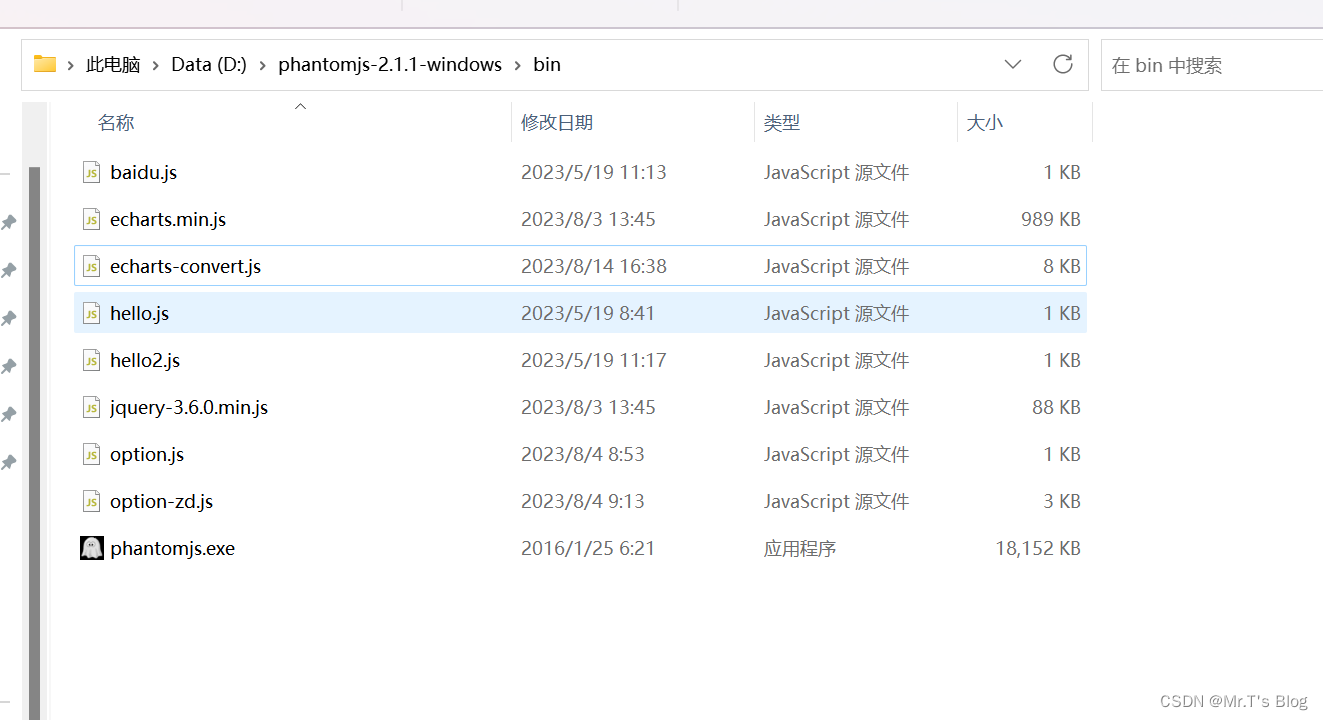Image resolution: width=1323 pixels, height=720 pixels.
Task: Select the echarts.min.js file name
Action: coord(168,219)
